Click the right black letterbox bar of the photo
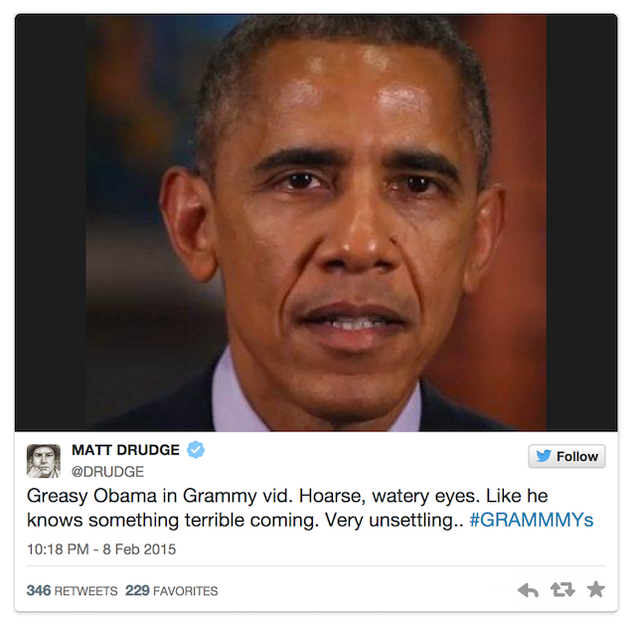Viewport: 636px width, 627px height. [582, 223]
